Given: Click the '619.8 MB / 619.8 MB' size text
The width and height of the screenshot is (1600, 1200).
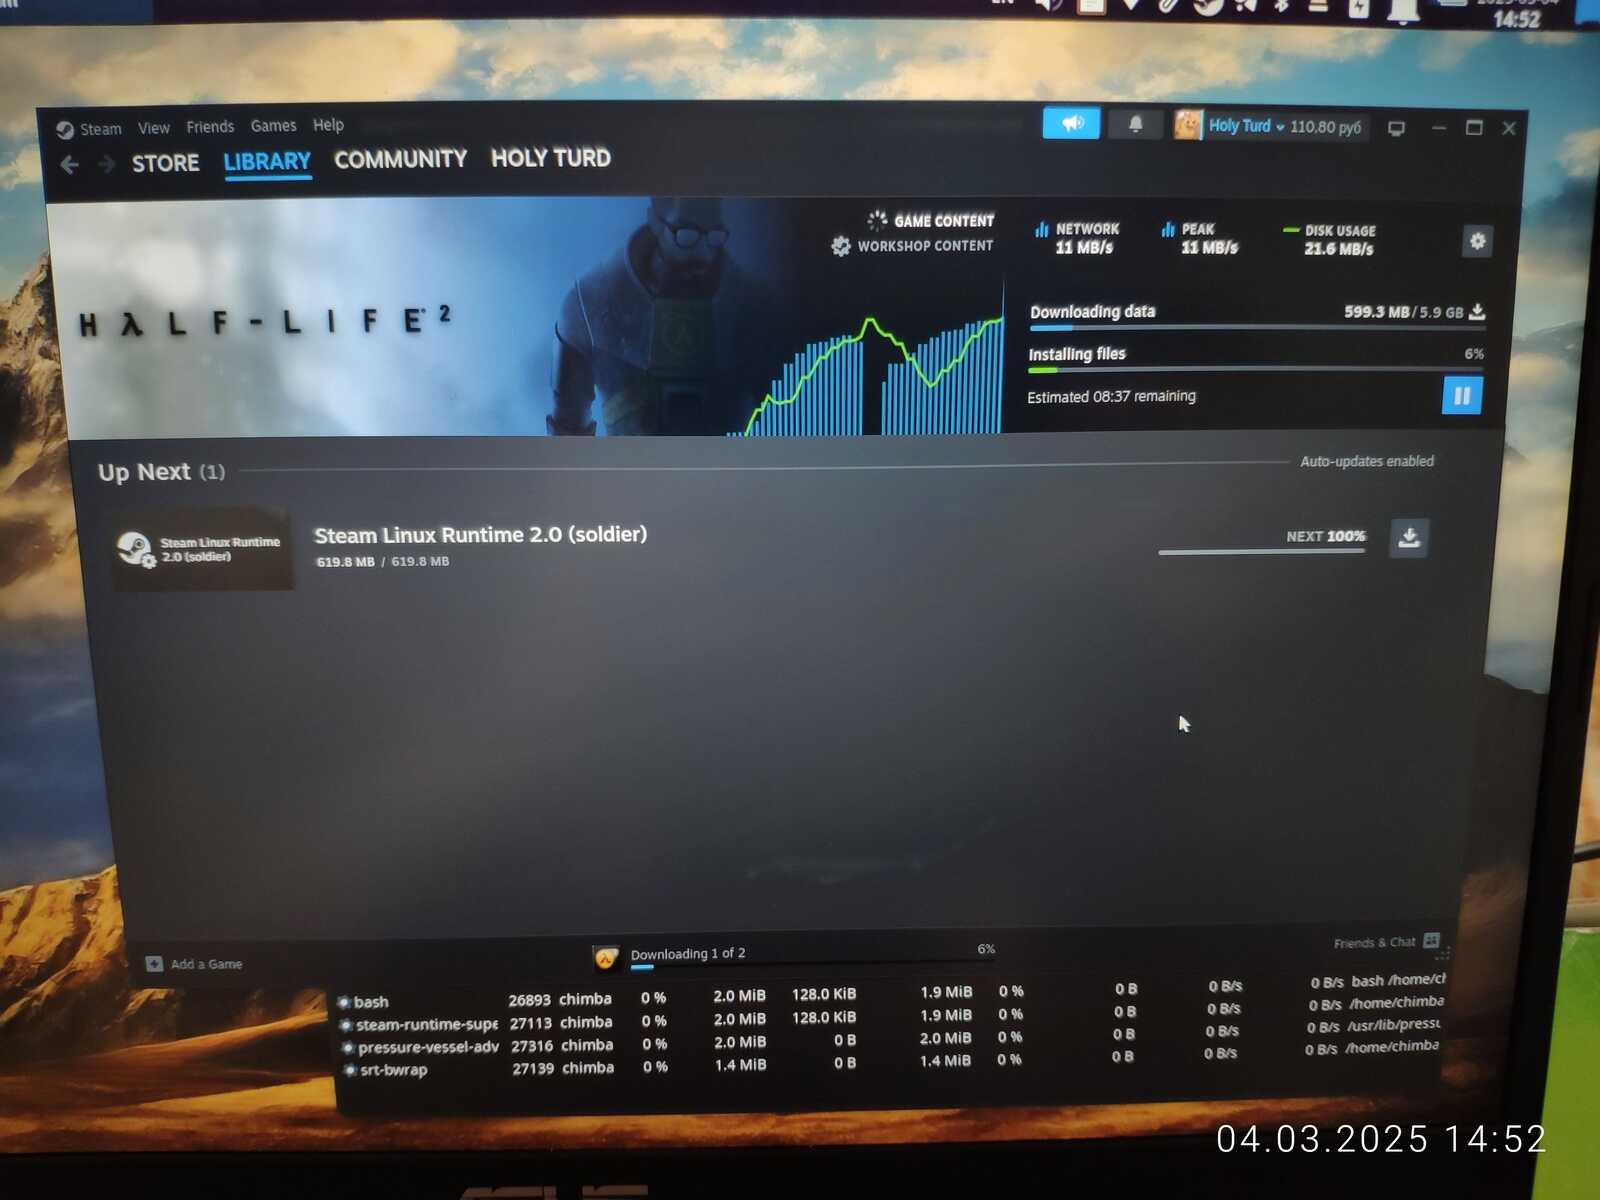Looking at the screenshot, I should (x=383, y=562).
